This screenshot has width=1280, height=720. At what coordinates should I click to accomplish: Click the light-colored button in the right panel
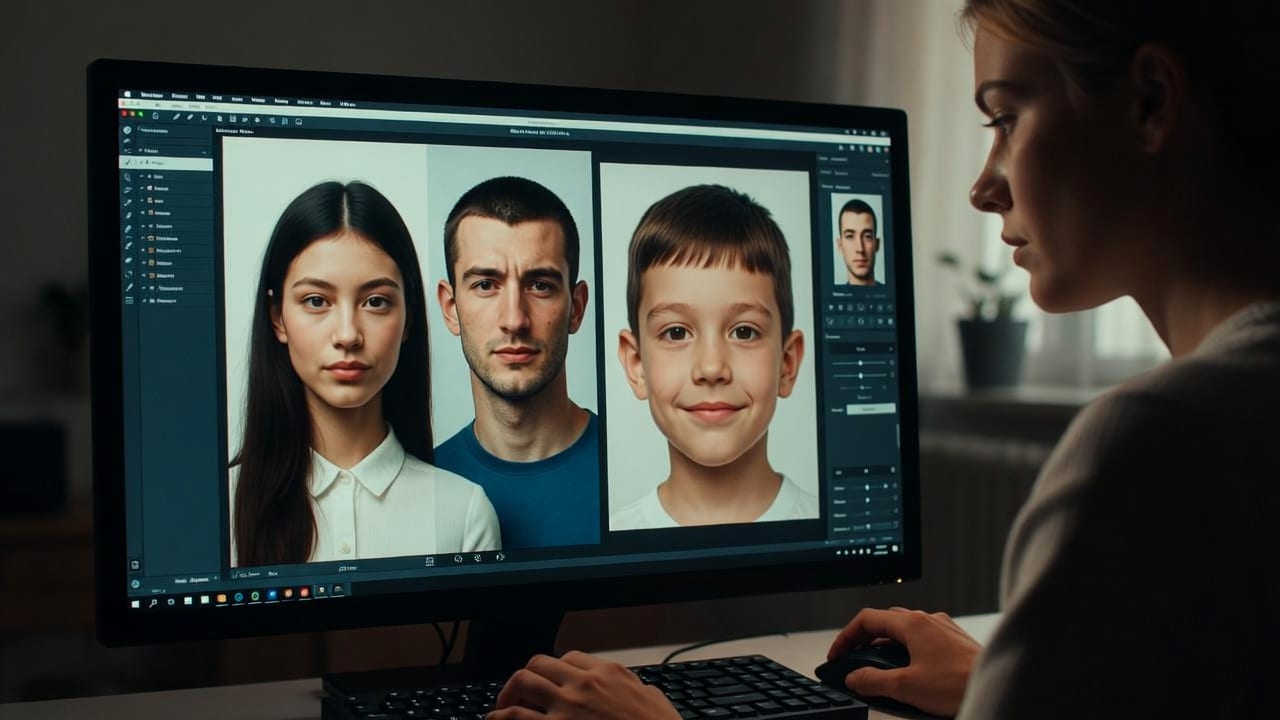click(871, 408)
